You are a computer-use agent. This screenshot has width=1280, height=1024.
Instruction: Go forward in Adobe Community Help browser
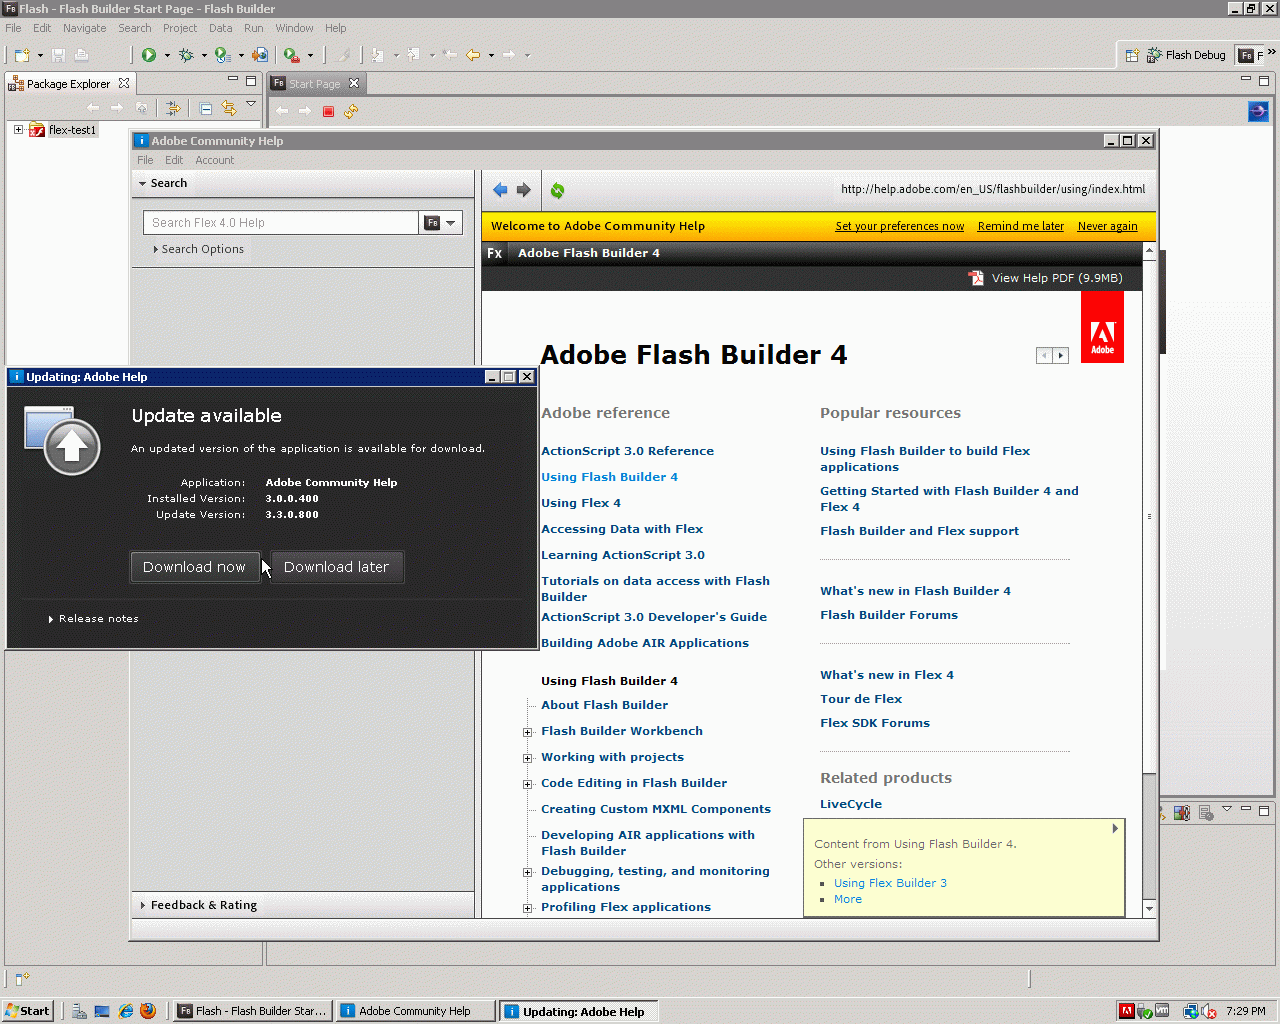point(524,190)
